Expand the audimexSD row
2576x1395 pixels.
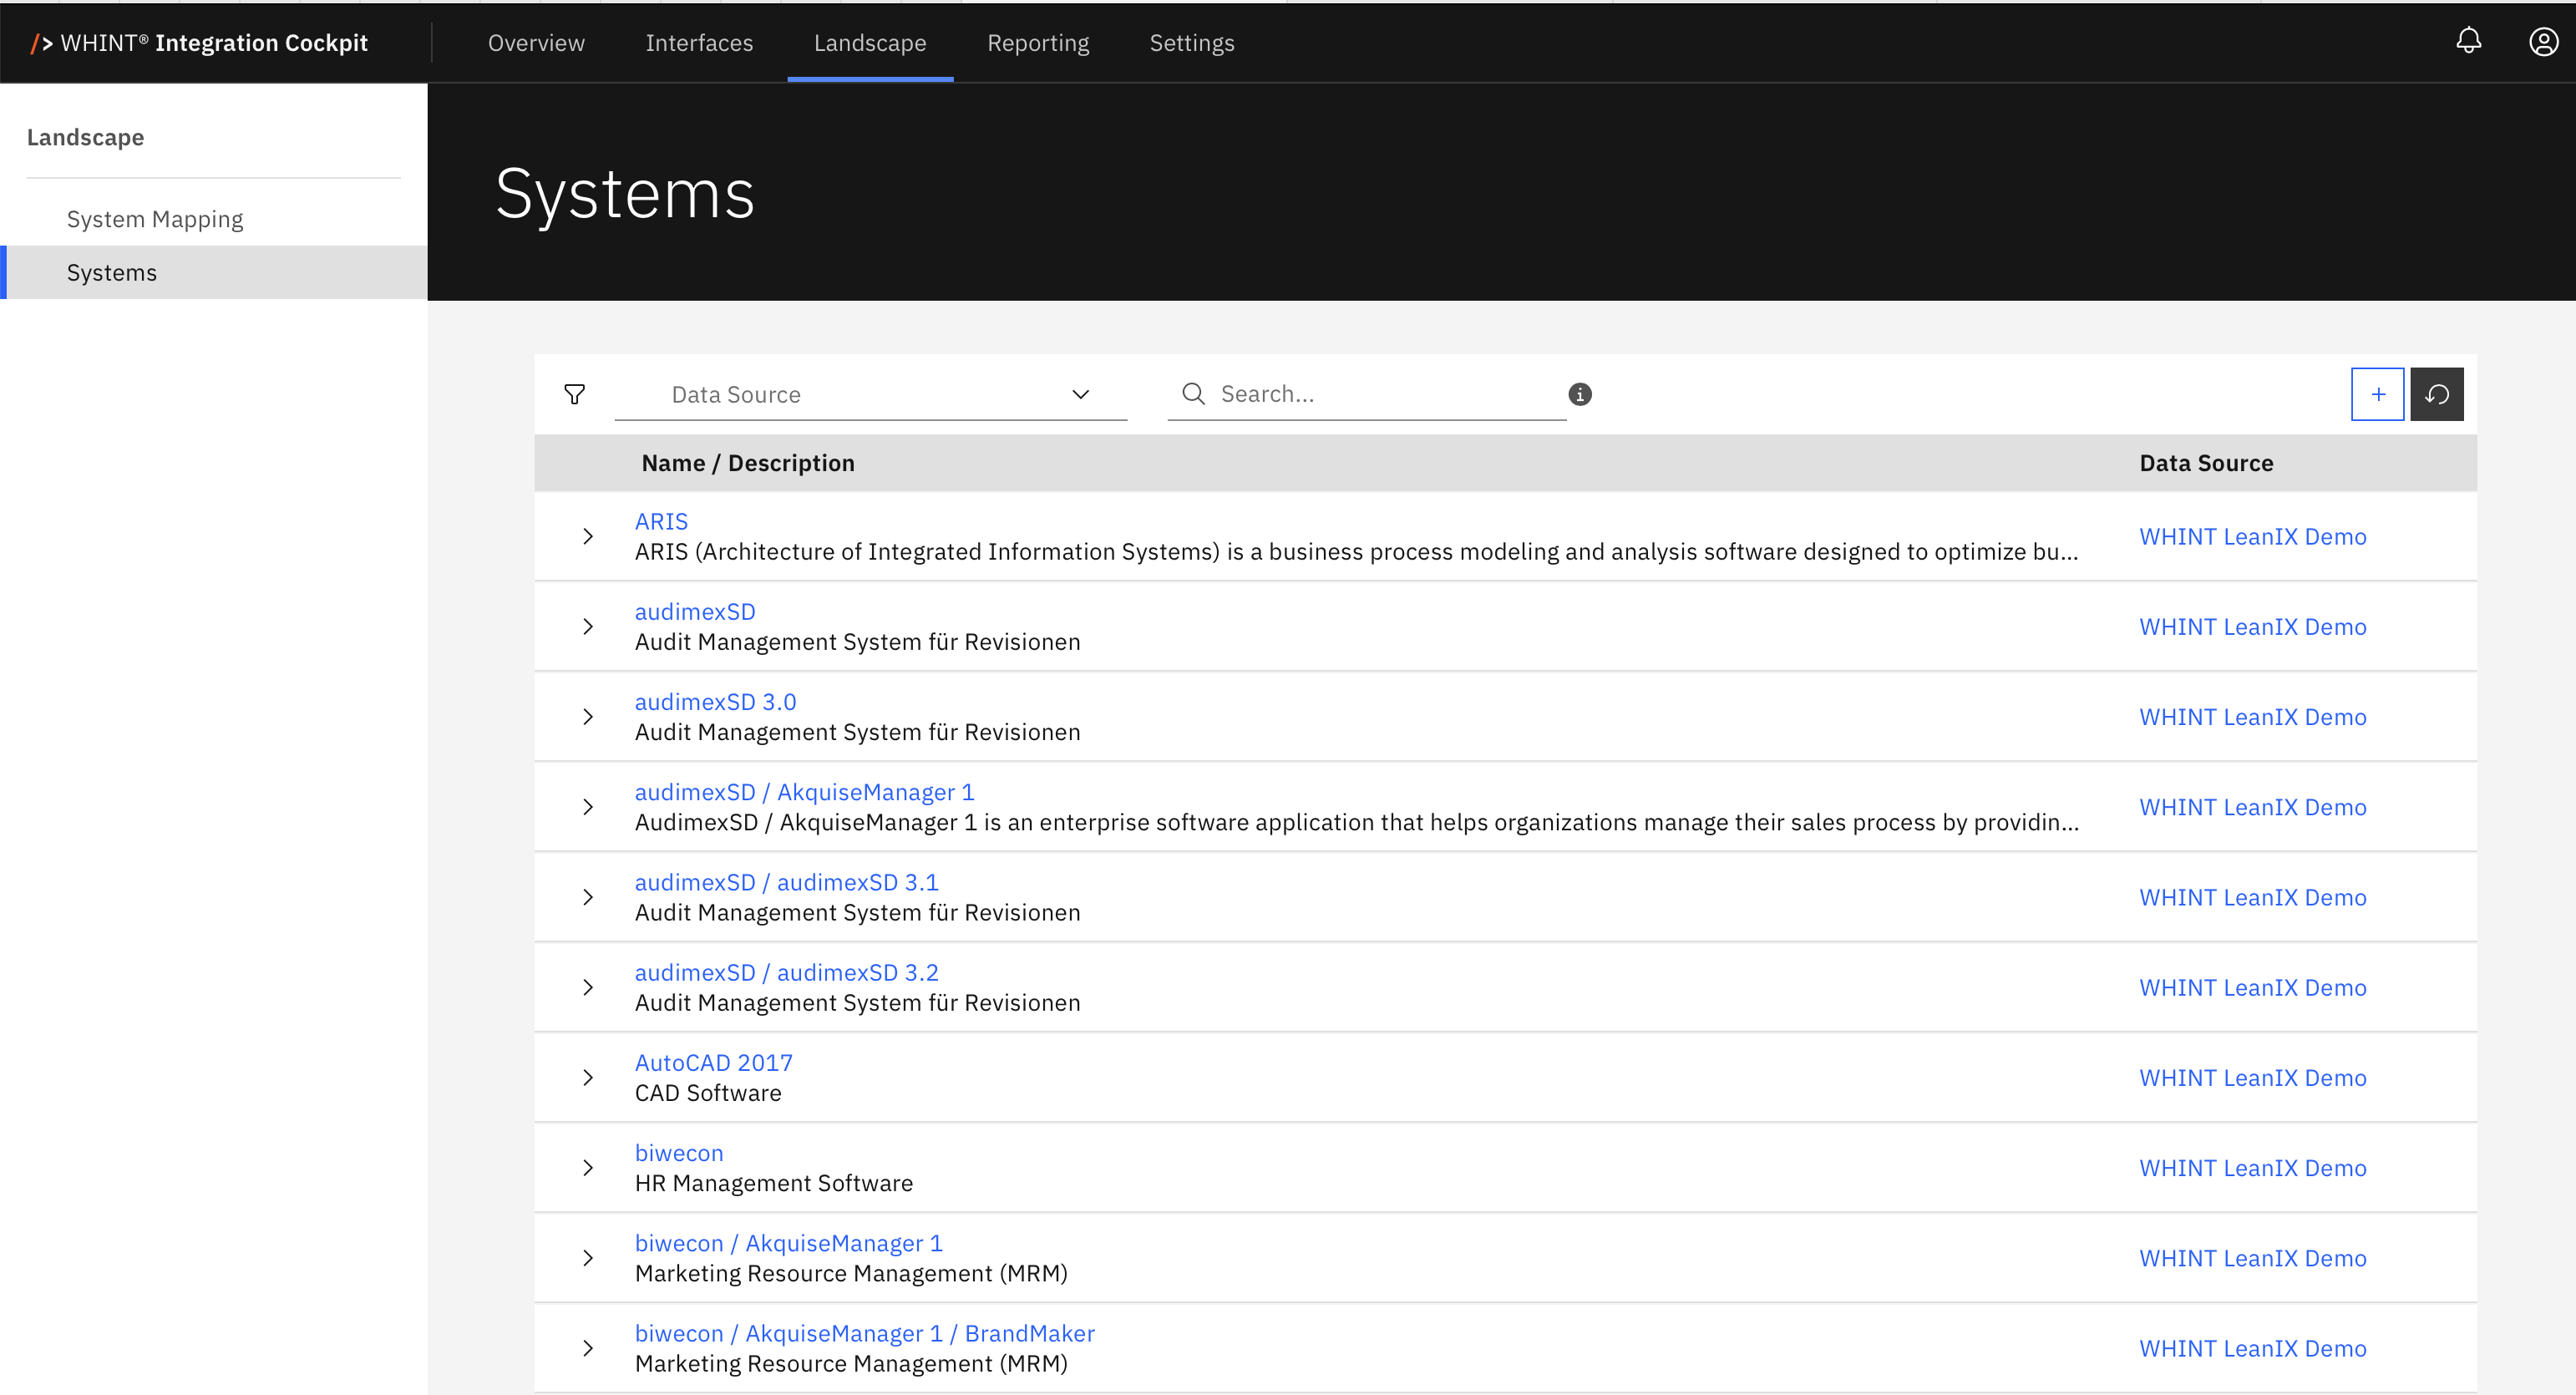pyautogui.click(x=588, y=626)
